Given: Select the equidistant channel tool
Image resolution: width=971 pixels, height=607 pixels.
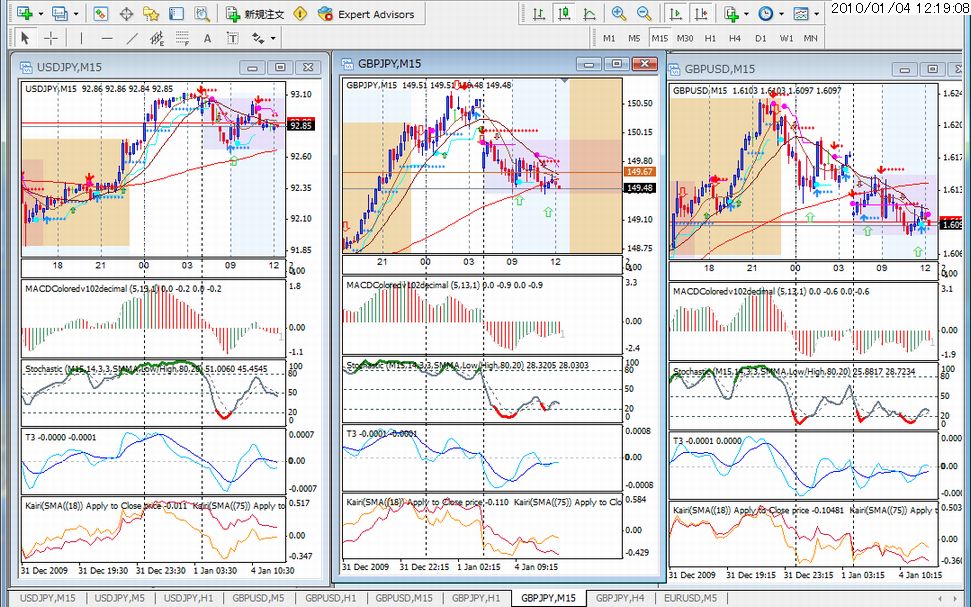Looking at the screenshot, I should coord(157,38).
